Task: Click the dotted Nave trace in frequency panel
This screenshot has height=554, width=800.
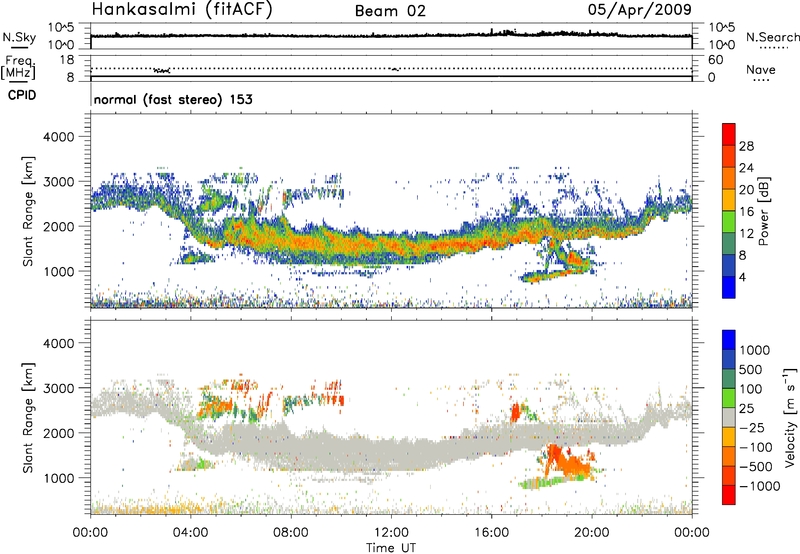Action: click(x=391, y=68)
